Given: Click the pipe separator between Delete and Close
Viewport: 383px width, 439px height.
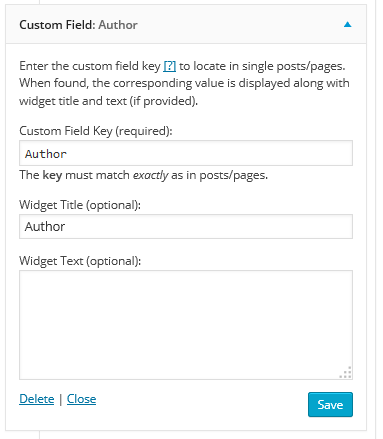Looking at the screenshot, I should [61, 399].
